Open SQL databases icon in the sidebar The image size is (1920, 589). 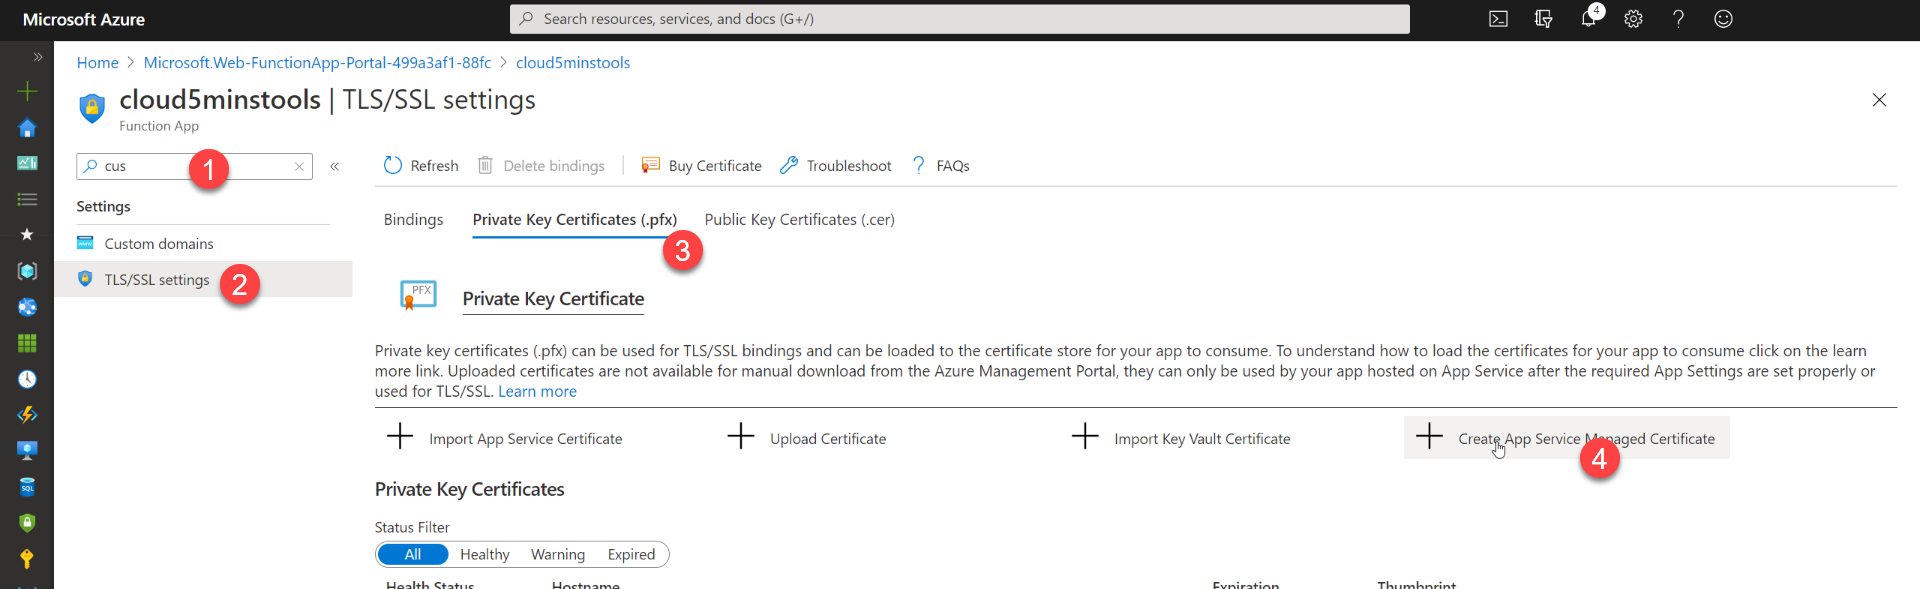[27, 487]
